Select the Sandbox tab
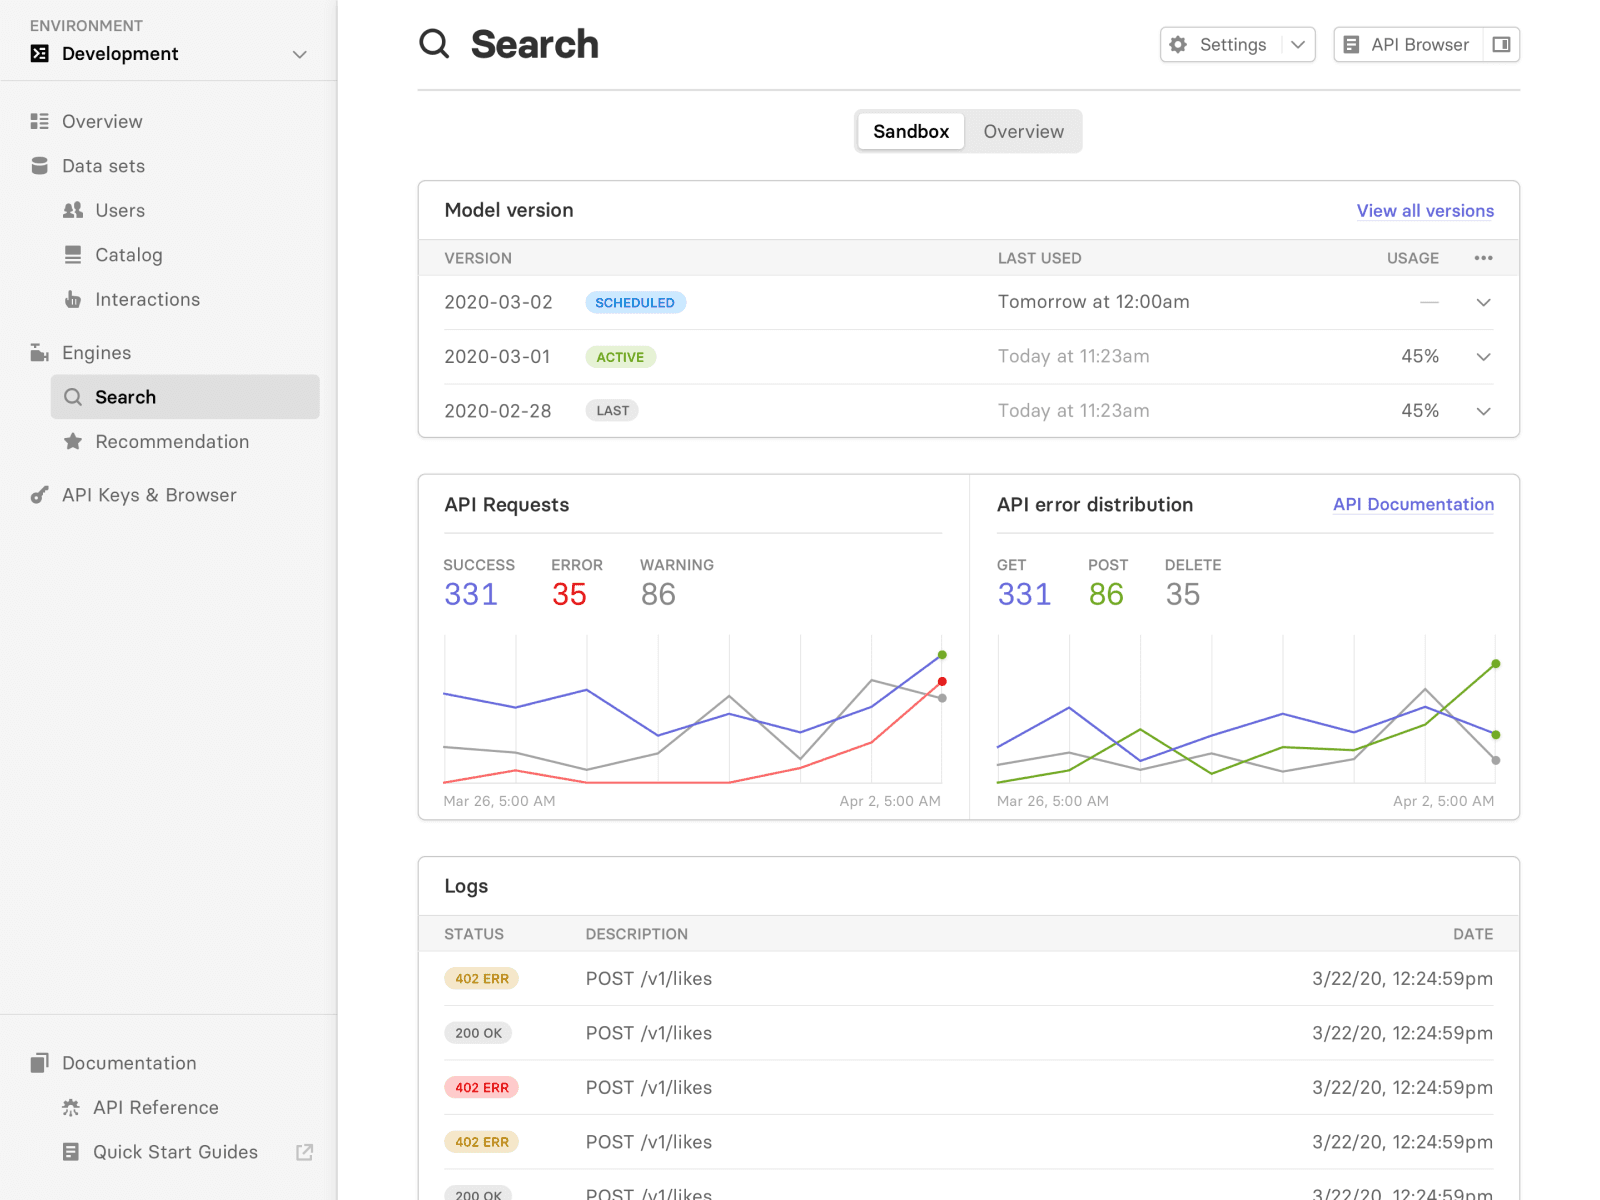The width and height of the screenshot is (1600, 1200). pos(911,131)
